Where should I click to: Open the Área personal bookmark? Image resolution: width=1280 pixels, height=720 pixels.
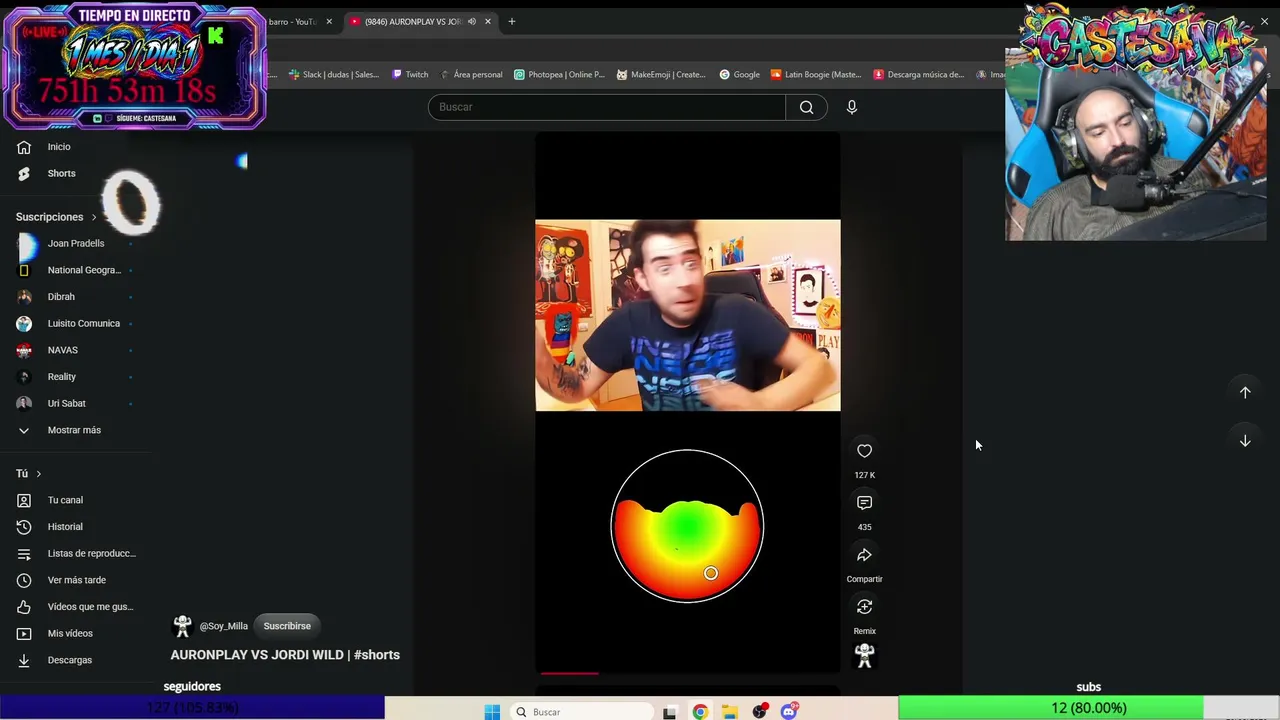471,74
